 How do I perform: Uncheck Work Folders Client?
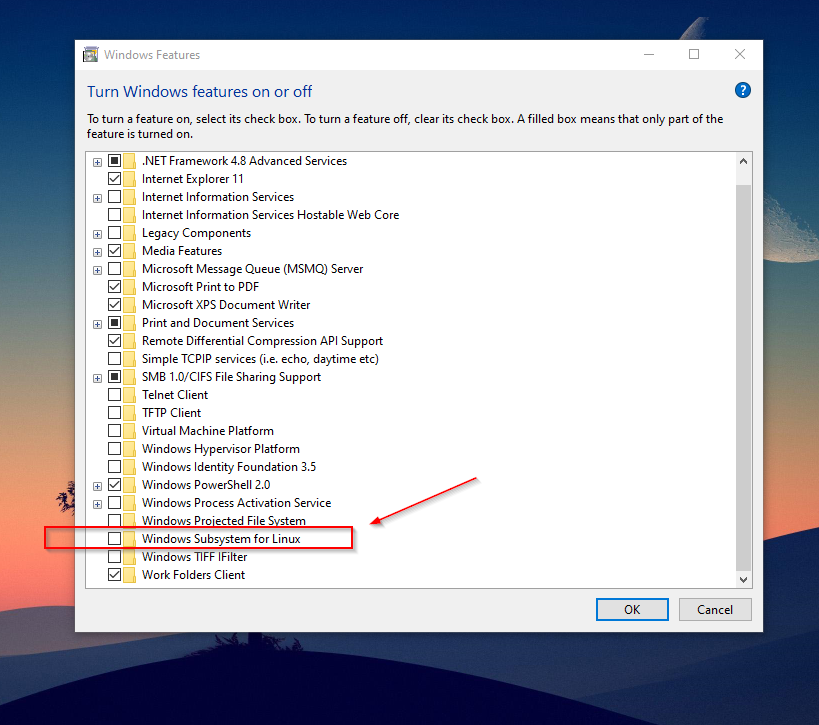pyautogui.click(x=114, y=575)
